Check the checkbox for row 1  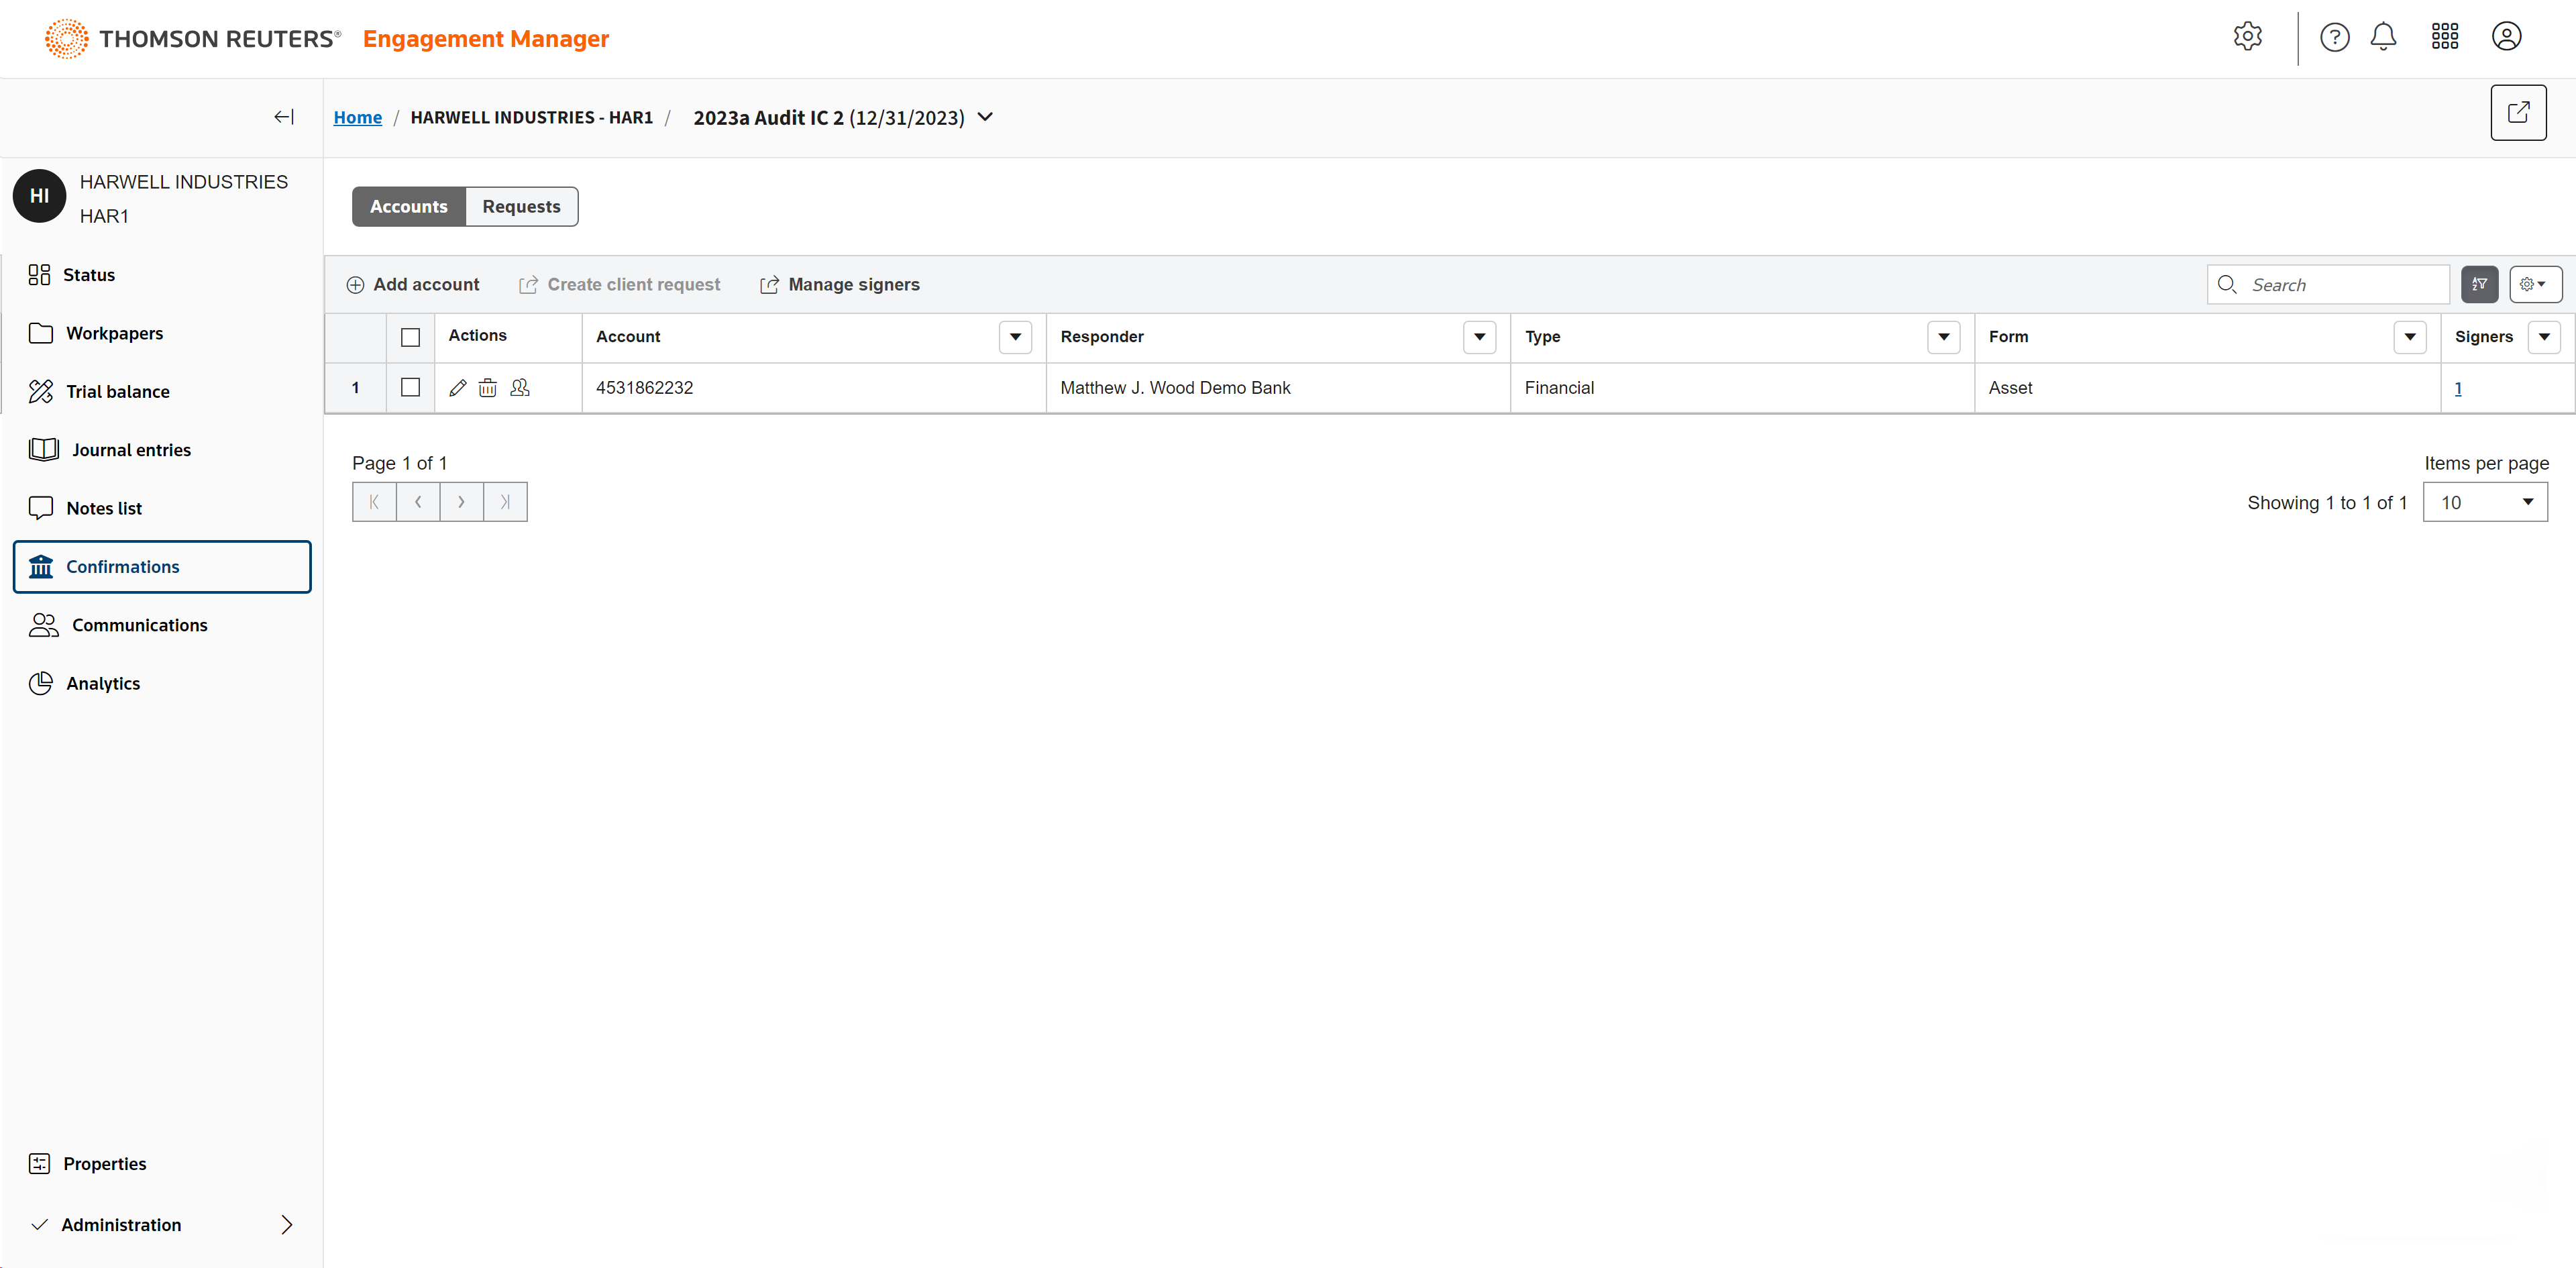[x=410, y=387]
